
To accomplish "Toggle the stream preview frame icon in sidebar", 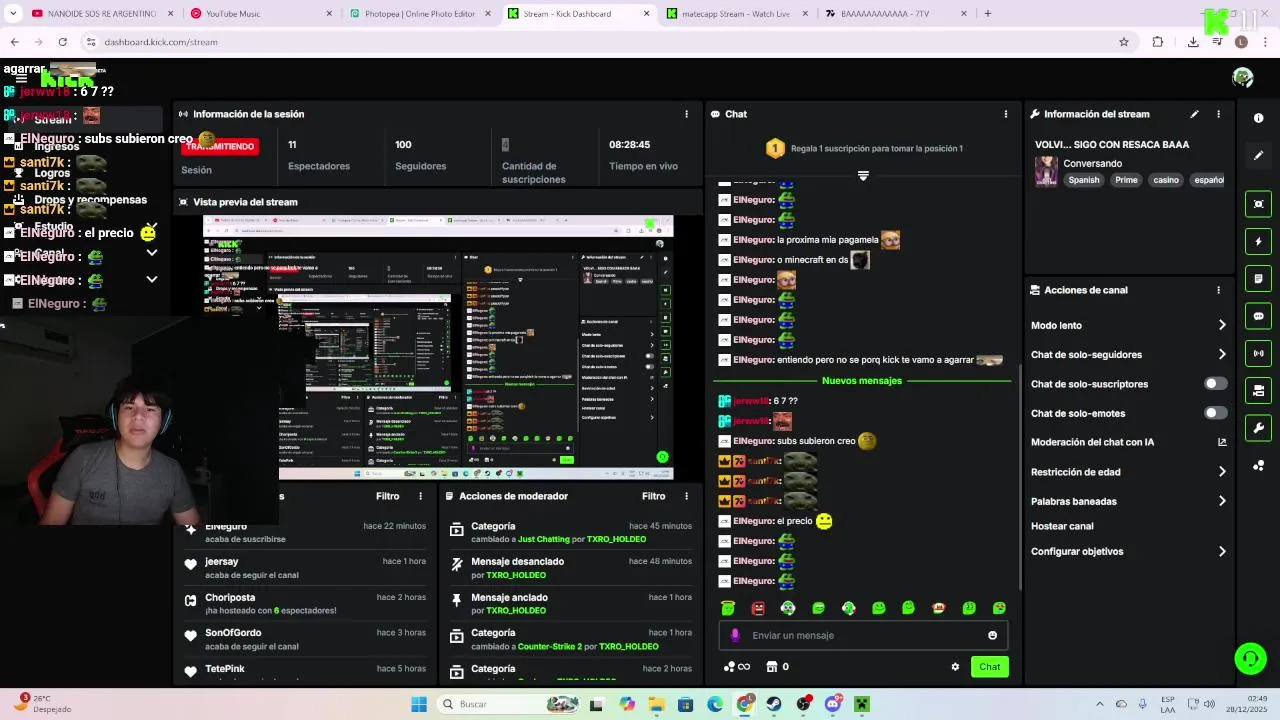I will 1258,204.
